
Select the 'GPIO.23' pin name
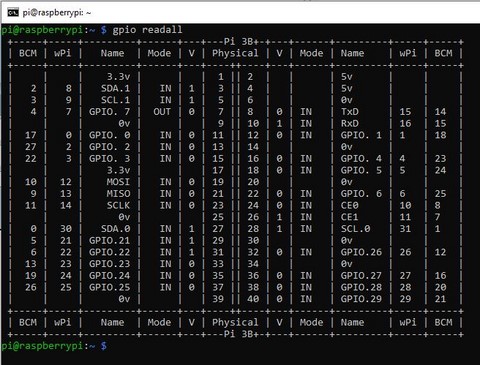coord(109,264)
